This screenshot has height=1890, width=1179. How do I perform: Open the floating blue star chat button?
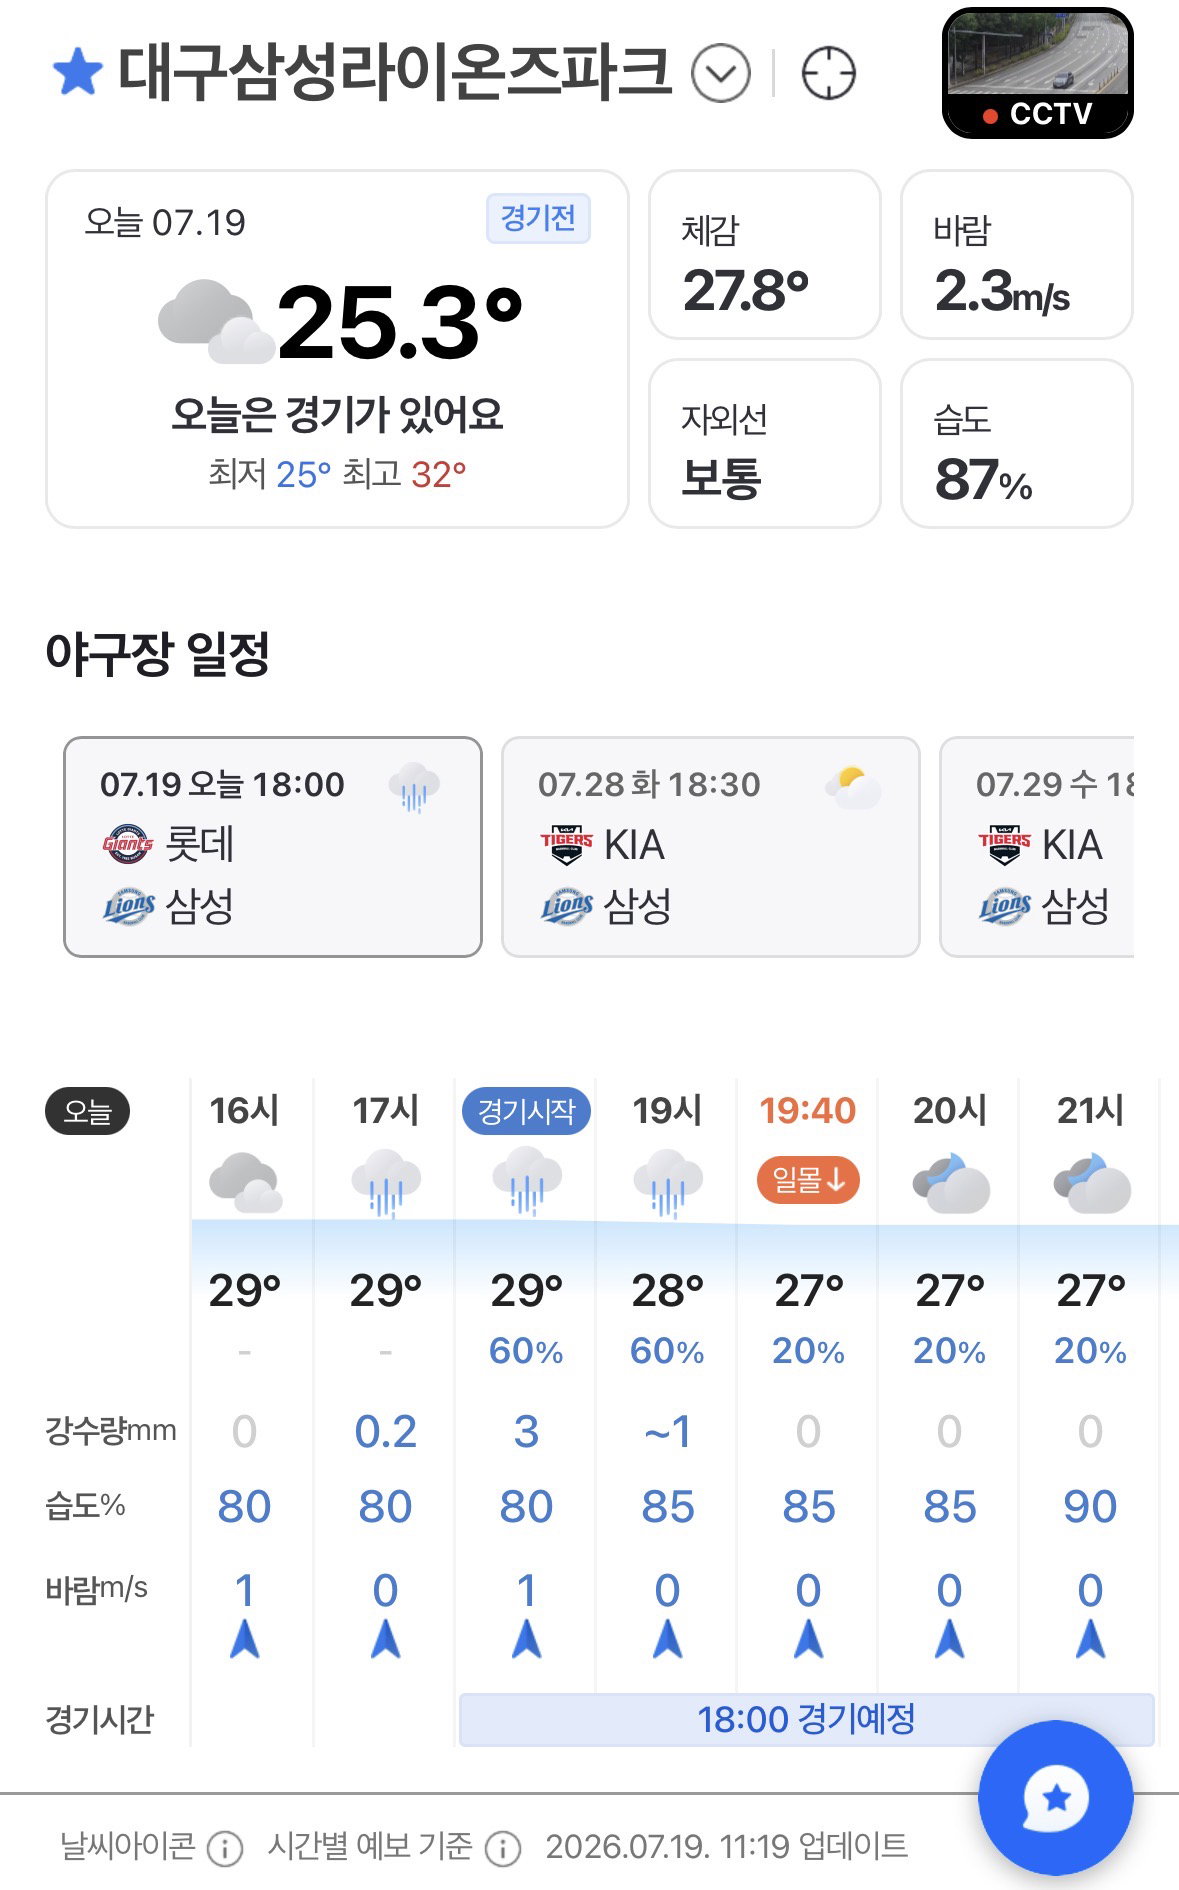coord(1055,1798)
